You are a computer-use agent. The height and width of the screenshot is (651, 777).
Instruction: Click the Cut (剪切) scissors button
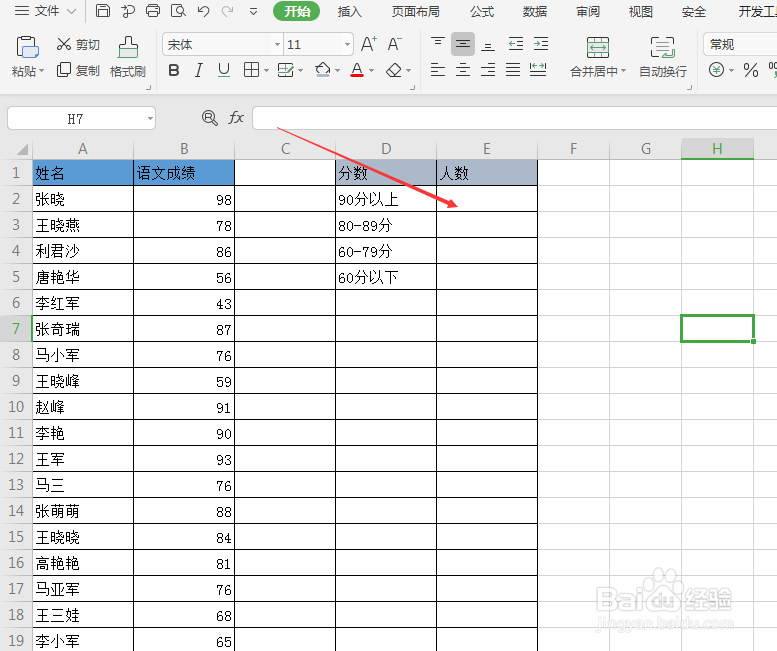pyautogui.click(x=78, y=45)
